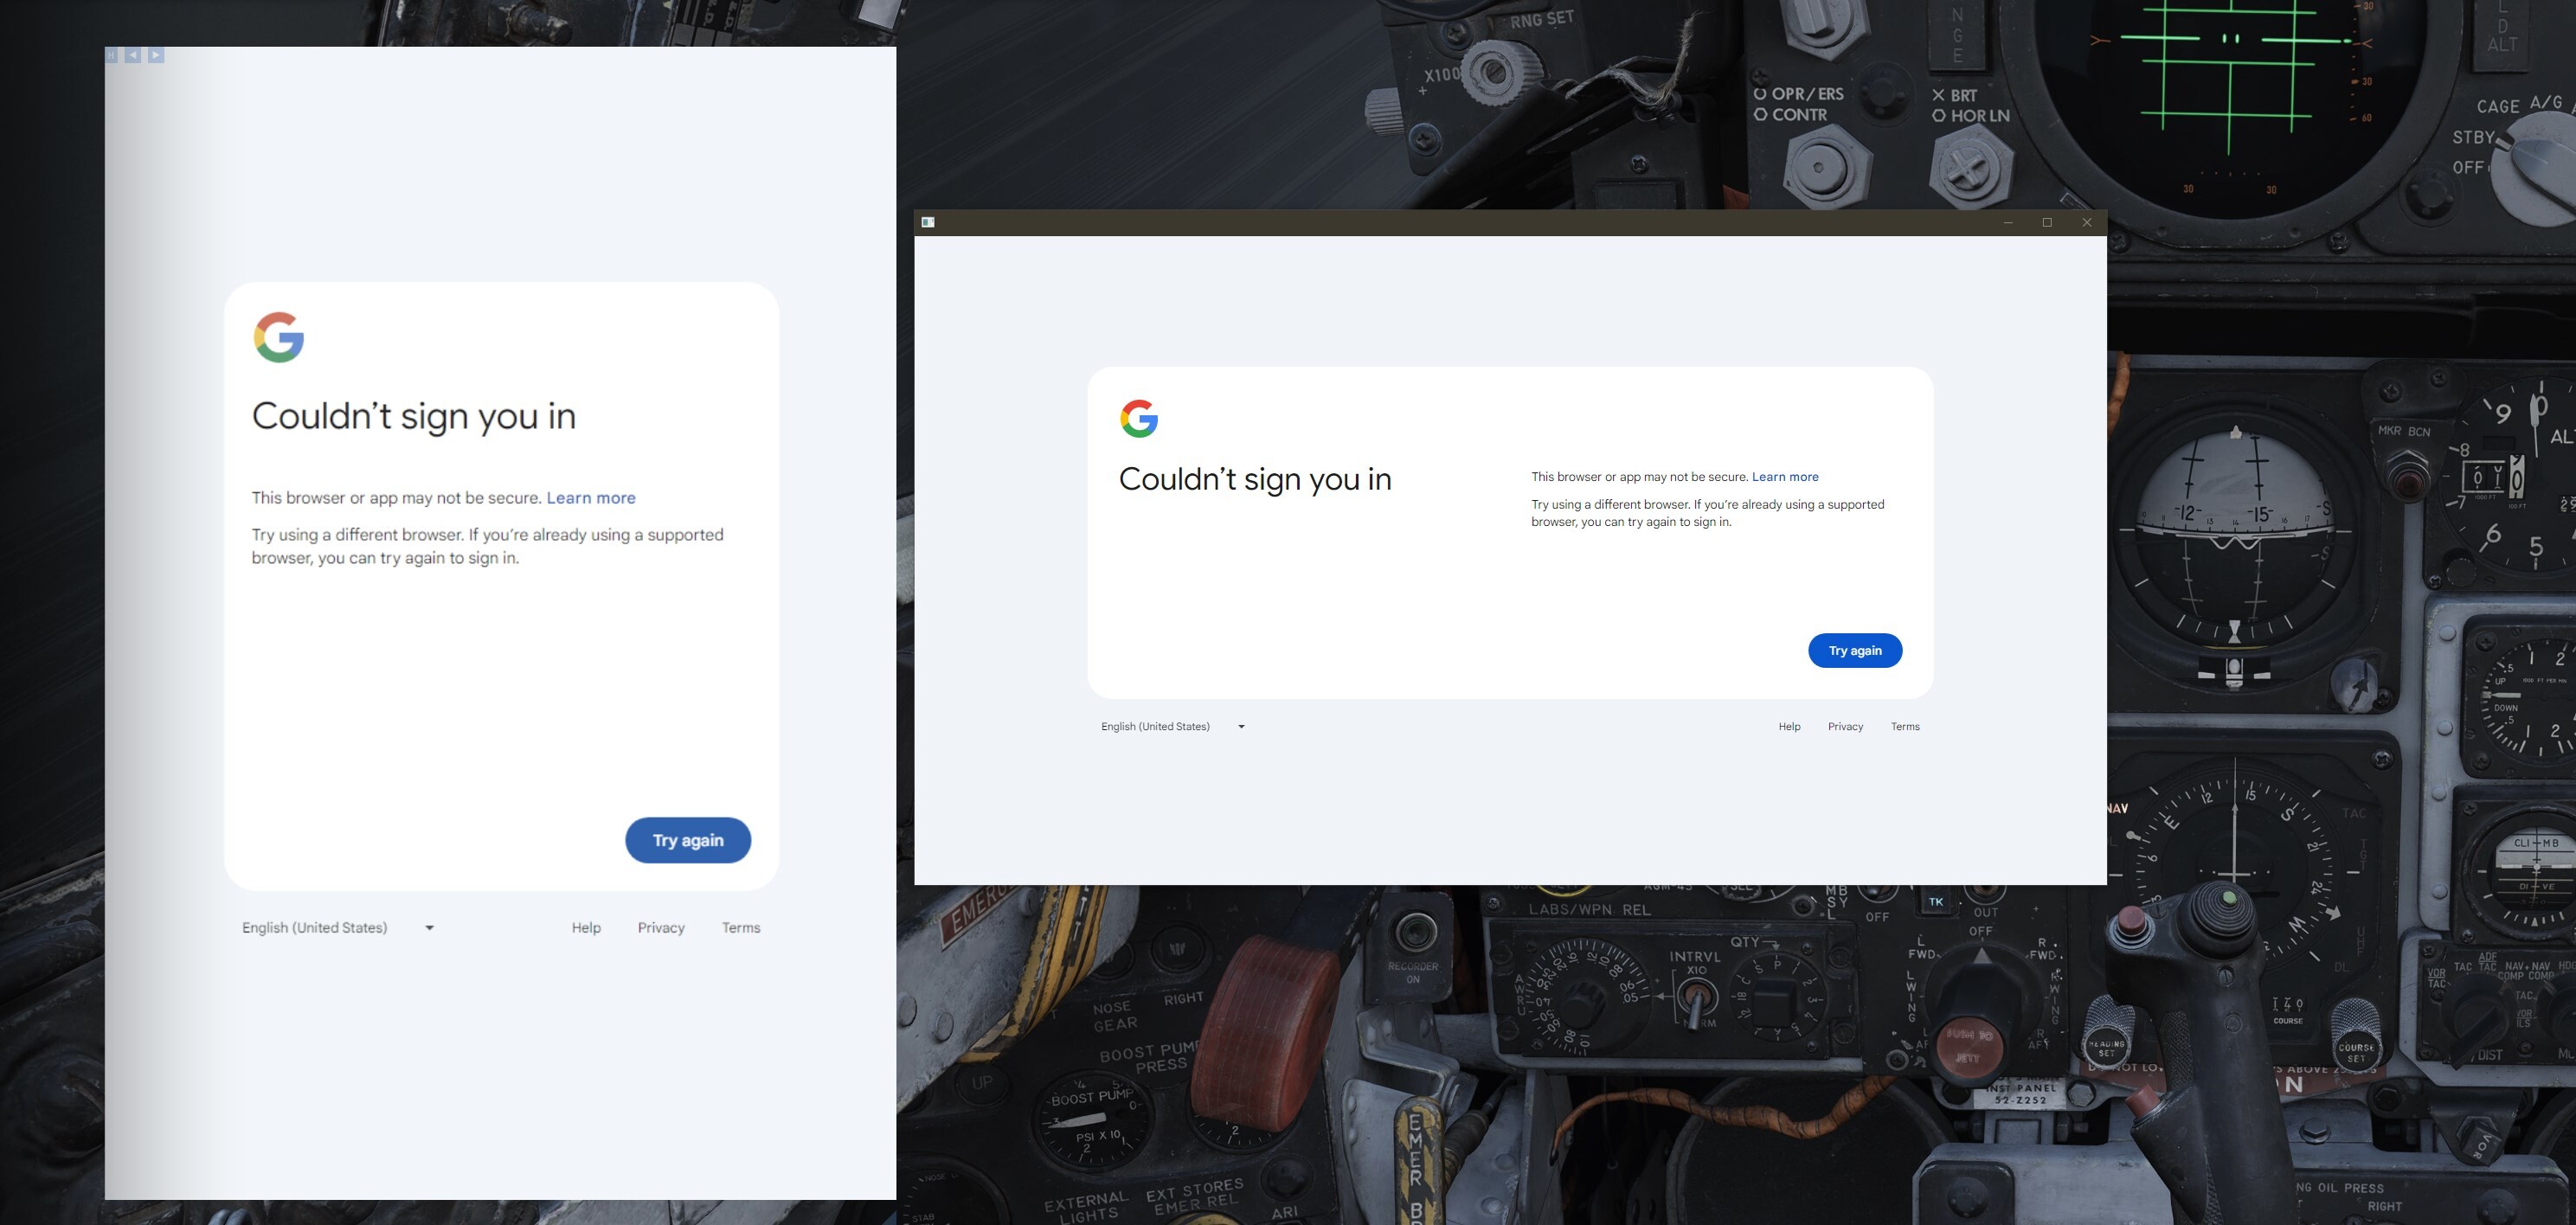2576x1225 pixels.
Task: Click the H home button in the overlay panel
Action: coord(111,55)
